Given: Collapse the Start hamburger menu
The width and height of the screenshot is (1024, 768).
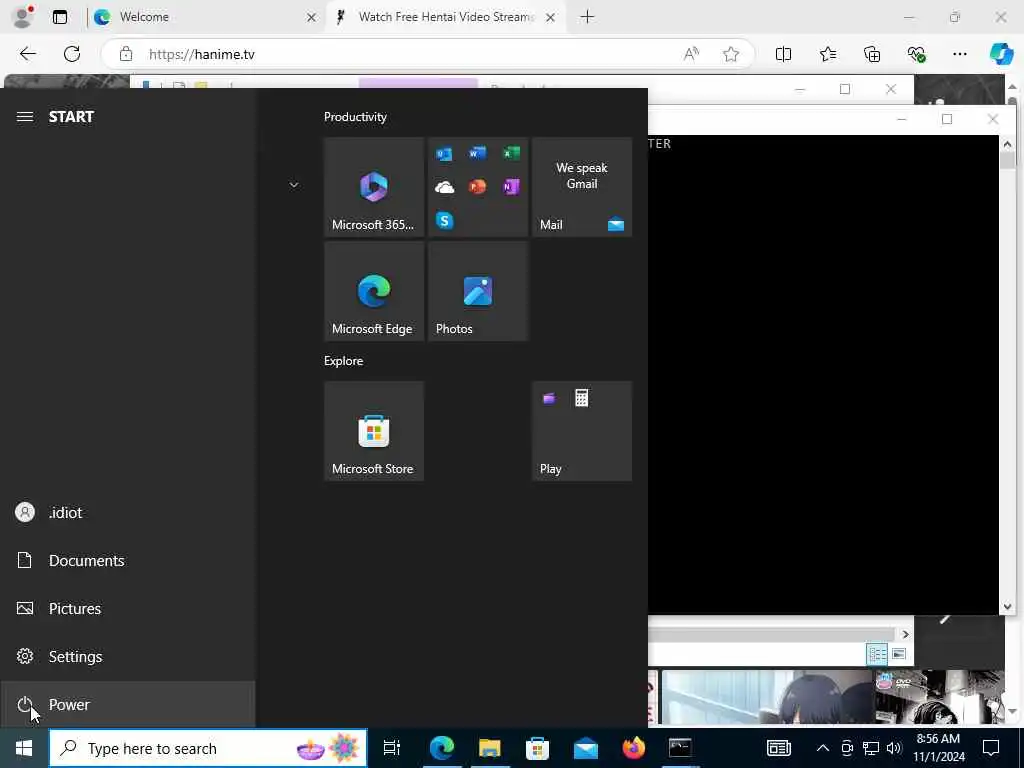Looking at the screenshot, I should [25, 117].
